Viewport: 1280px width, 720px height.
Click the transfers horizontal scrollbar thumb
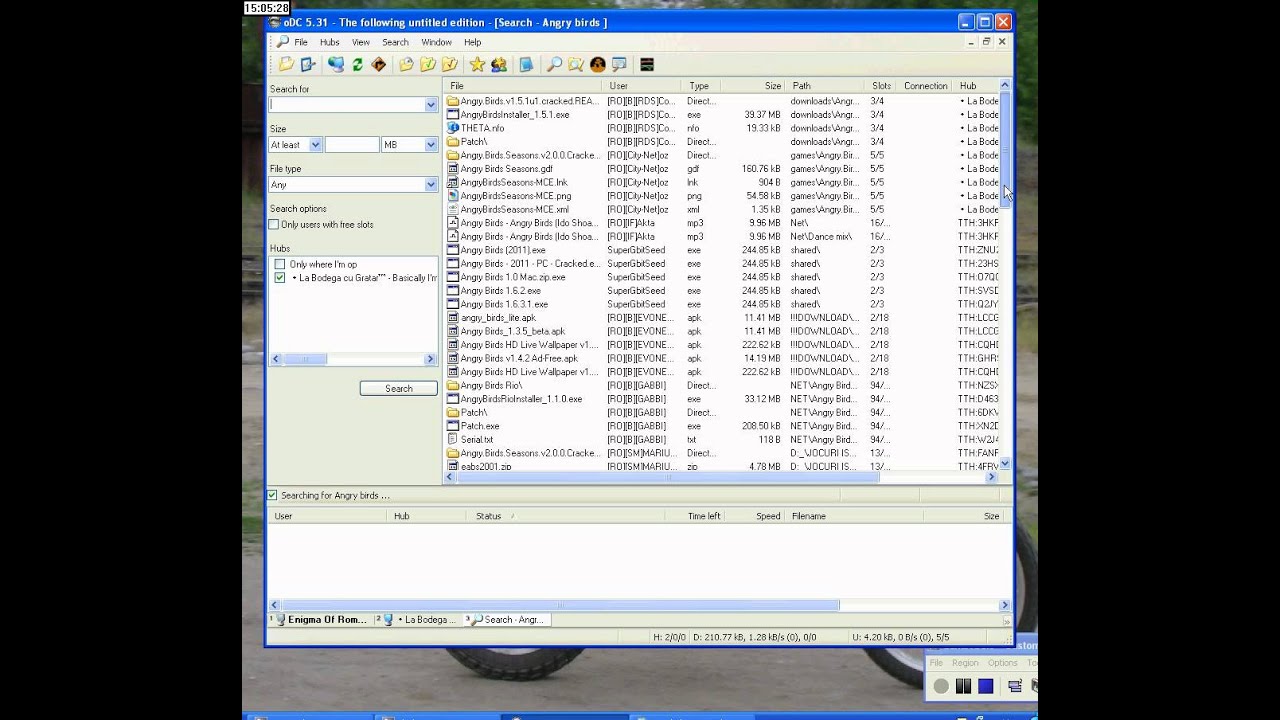[560, 605]
